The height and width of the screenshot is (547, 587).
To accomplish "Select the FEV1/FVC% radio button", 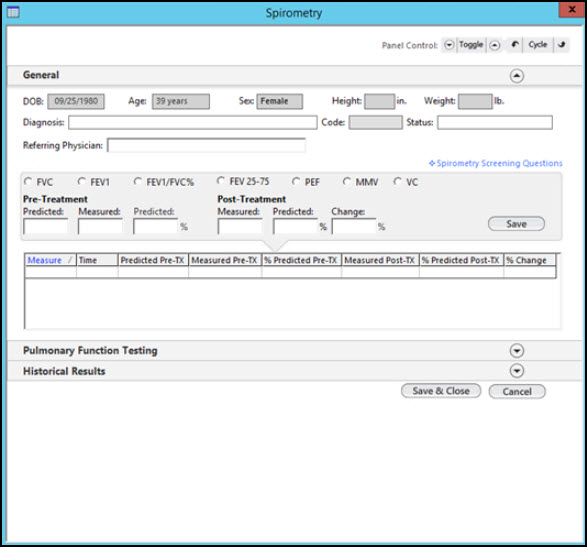I will tap(137, 182).
